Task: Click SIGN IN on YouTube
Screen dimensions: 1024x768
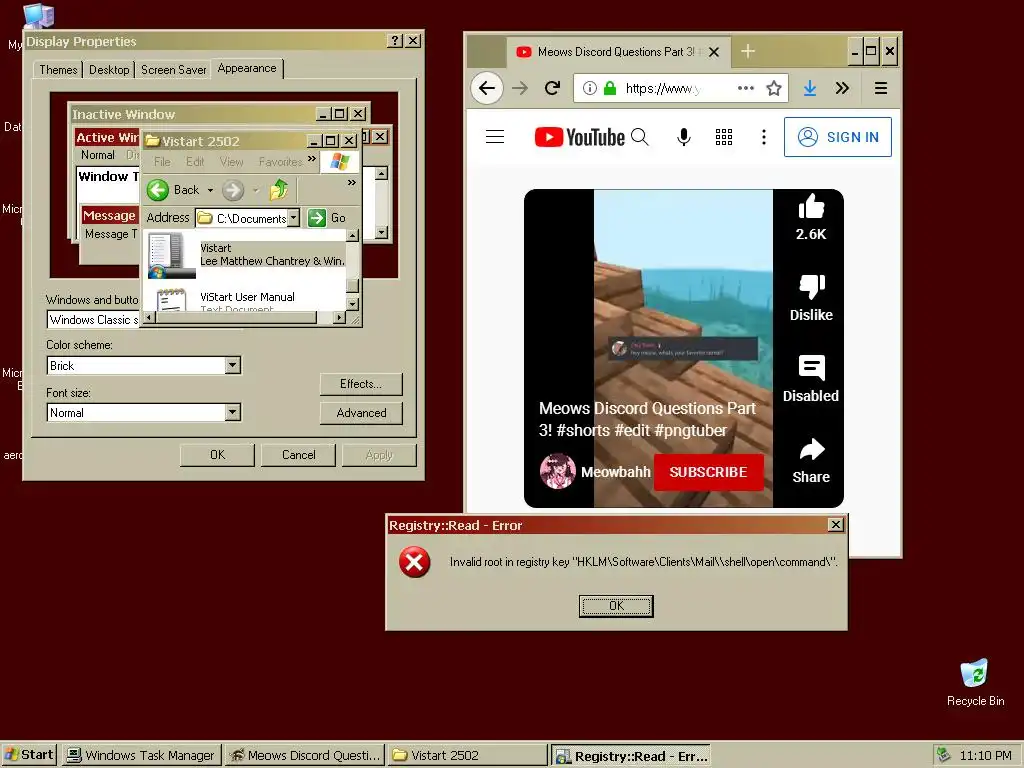Action: (x=838, y=137)
